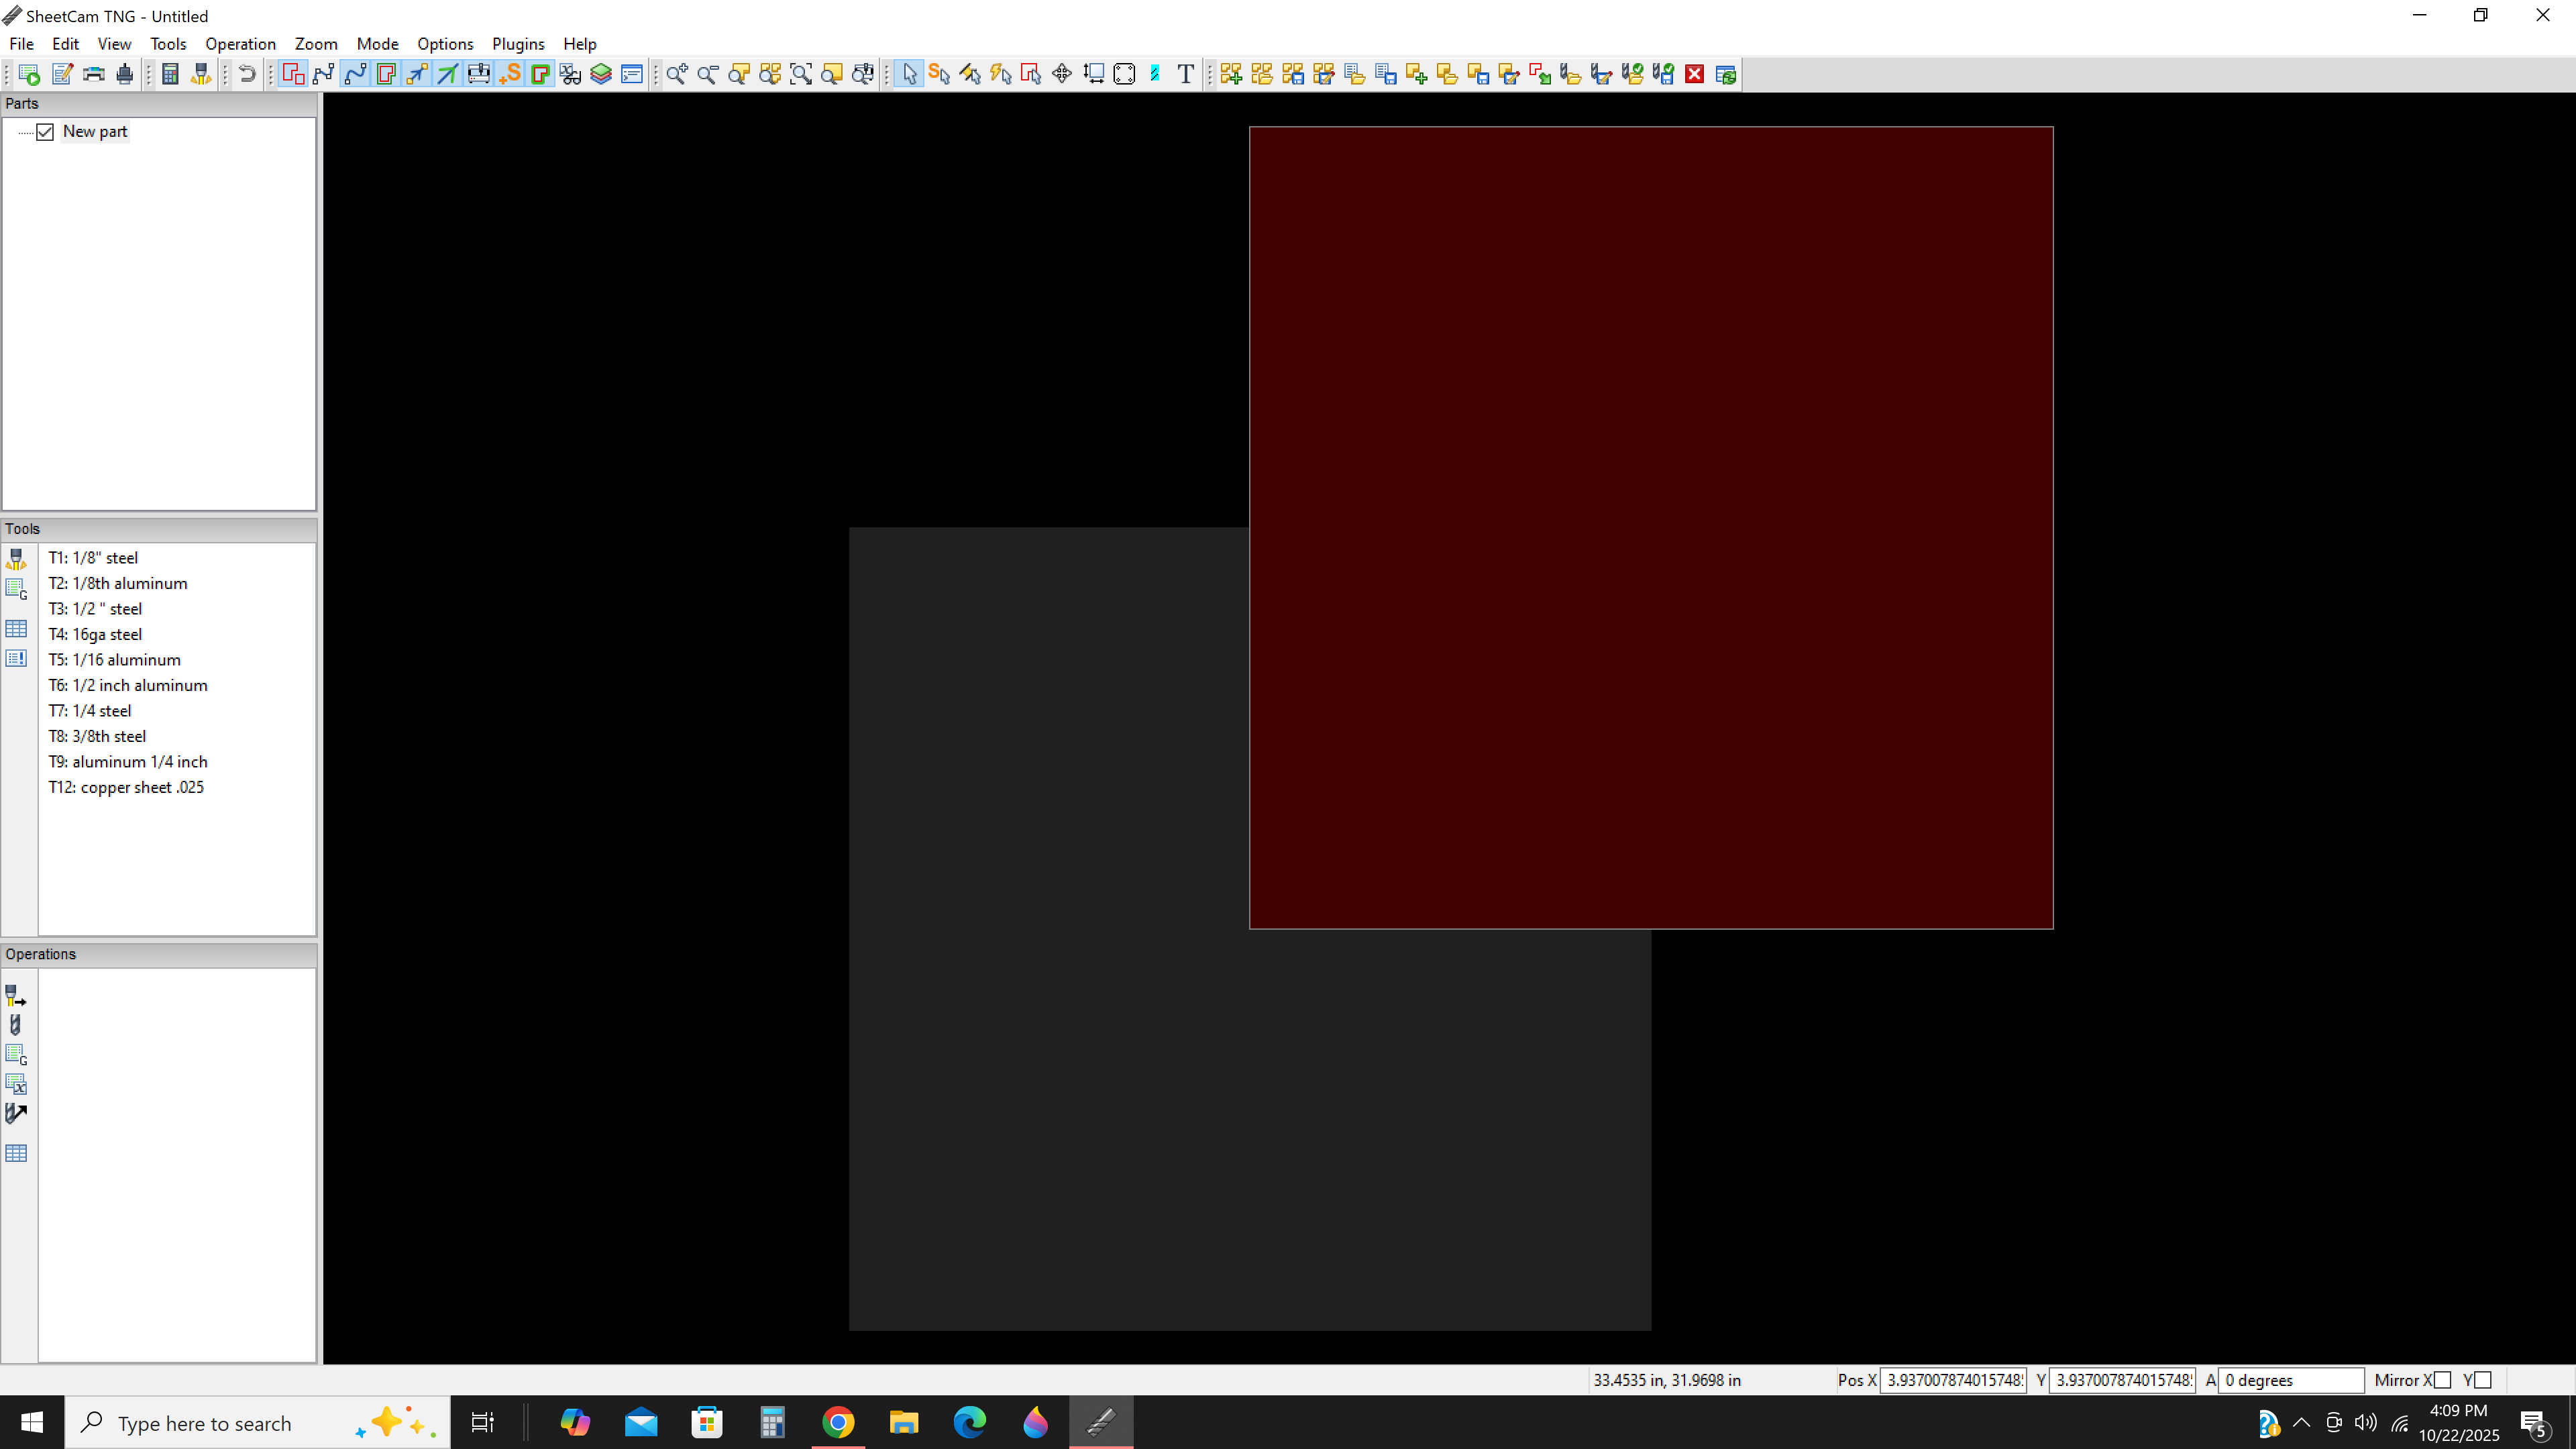Expand hidden system tray icons chevron
The height and width of the screenshot is (1449, 2576).
tap(2301, 1422)
